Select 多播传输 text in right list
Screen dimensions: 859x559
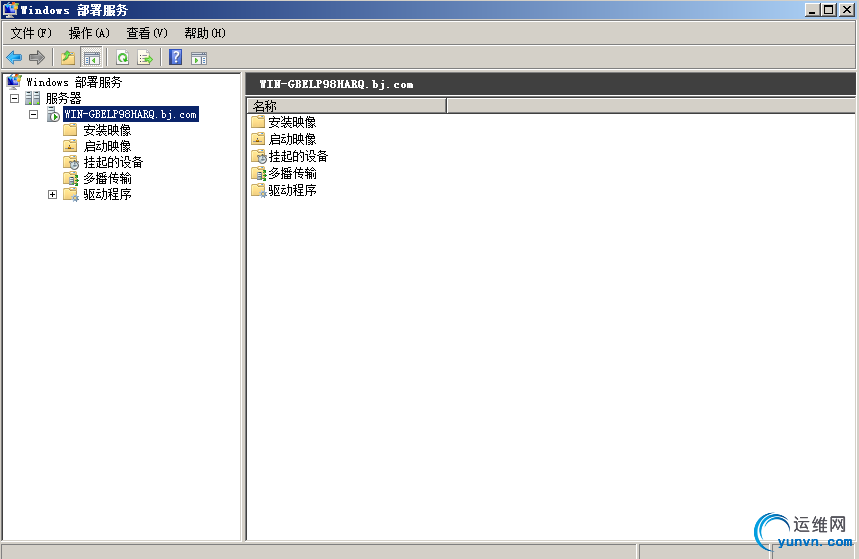click(292, 173)
